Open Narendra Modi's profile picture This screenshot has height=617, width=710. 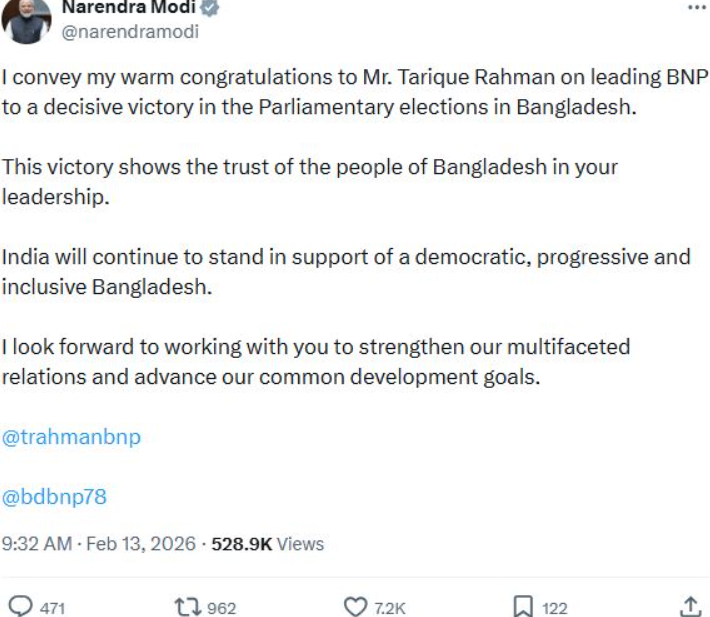pyautogui.click(x=27, y=22)
